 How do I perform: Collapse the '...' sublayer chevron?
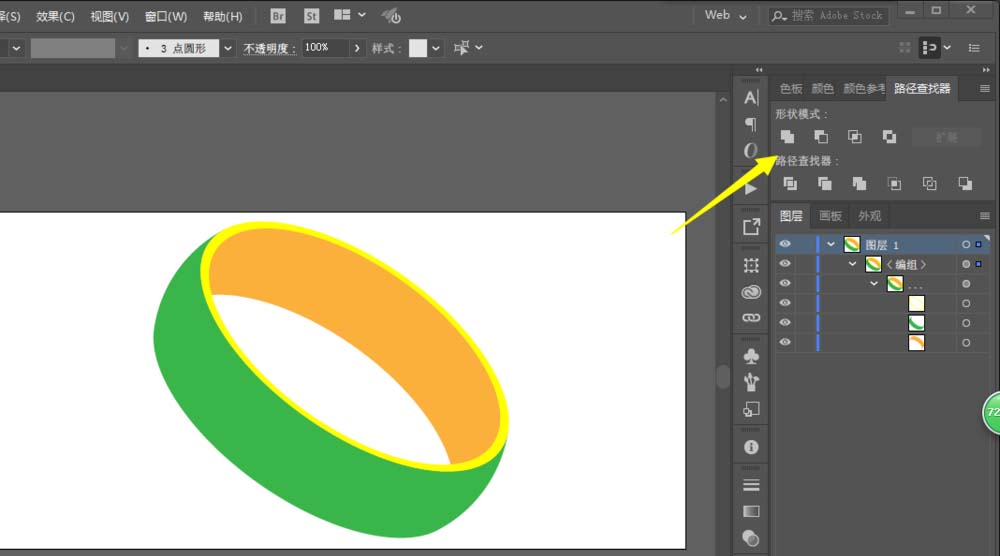point(874,283)
